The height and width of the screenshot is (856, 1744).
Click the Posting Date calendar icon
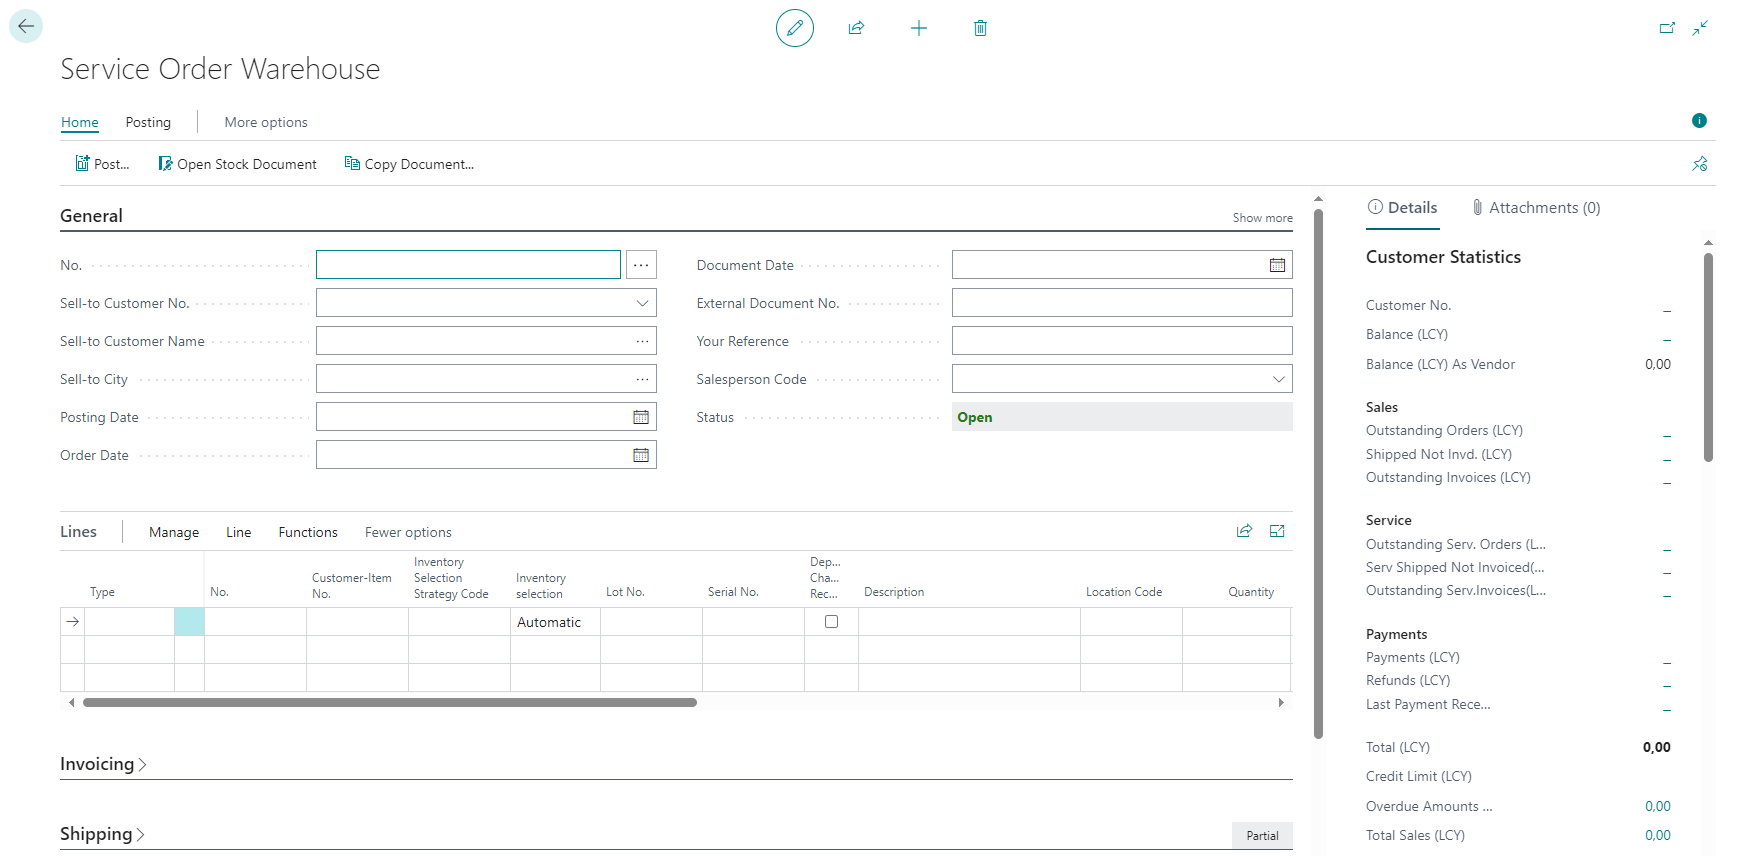(641, 417)
